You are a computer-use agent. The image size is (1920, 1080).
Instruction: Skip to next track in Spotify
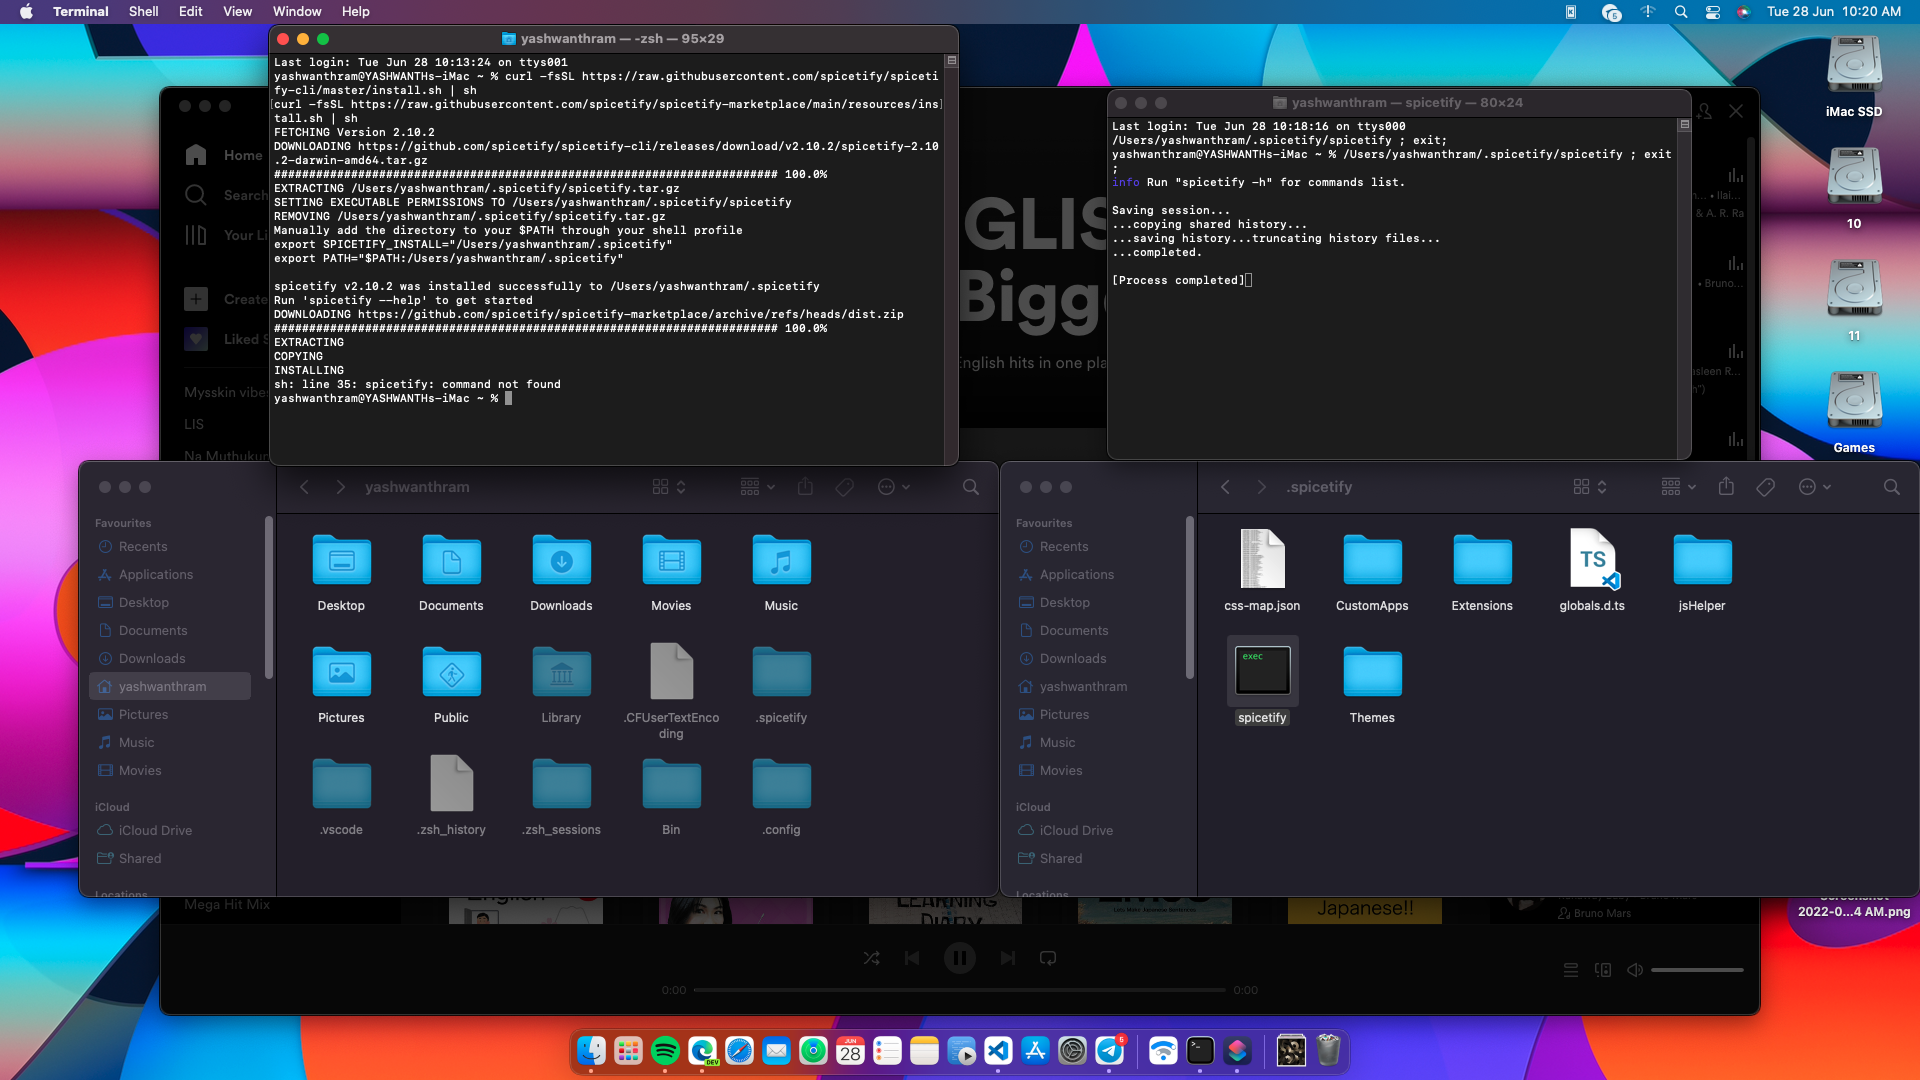coord(1008,958)
